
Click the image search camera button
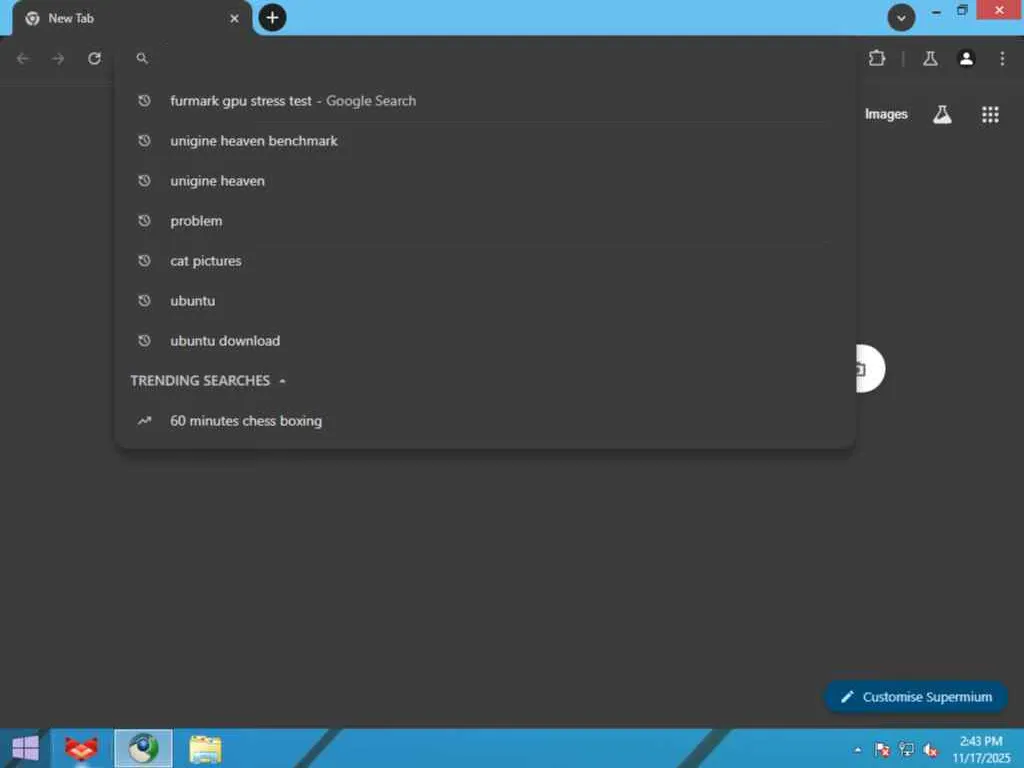[870, 369]
